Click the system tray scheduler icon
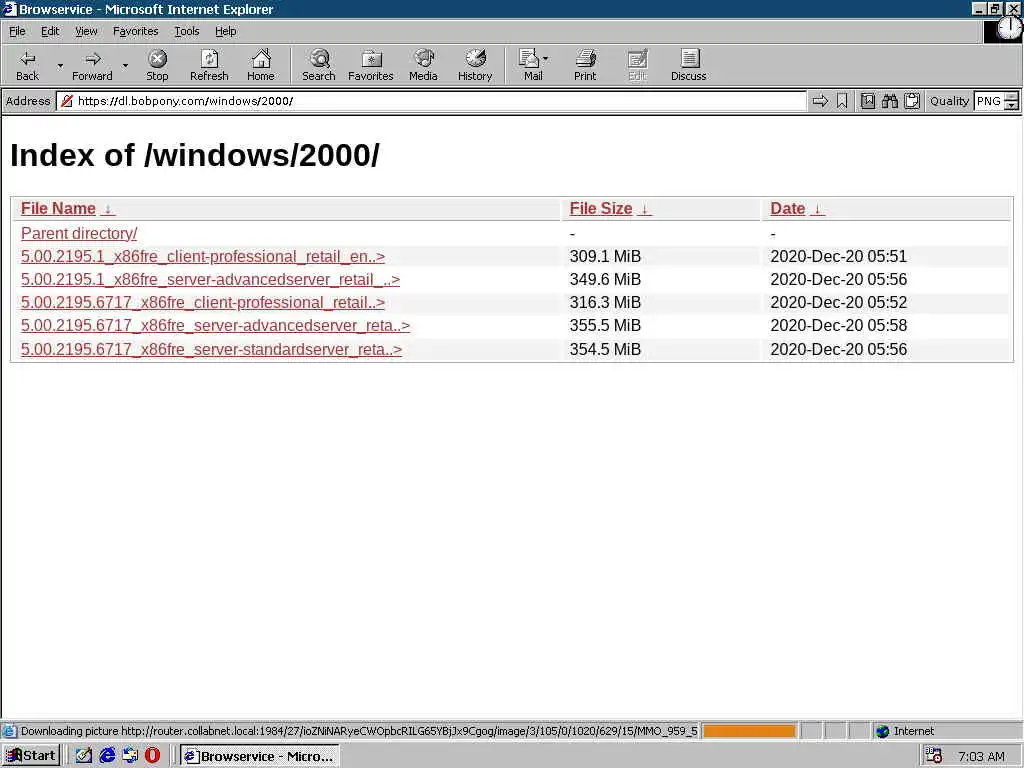 [x=934, y=756]
